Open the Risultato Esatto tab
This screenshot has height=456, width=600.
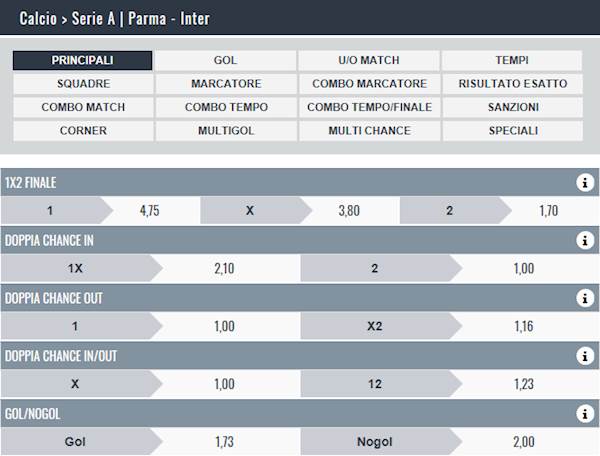click(x=513, y=84)
